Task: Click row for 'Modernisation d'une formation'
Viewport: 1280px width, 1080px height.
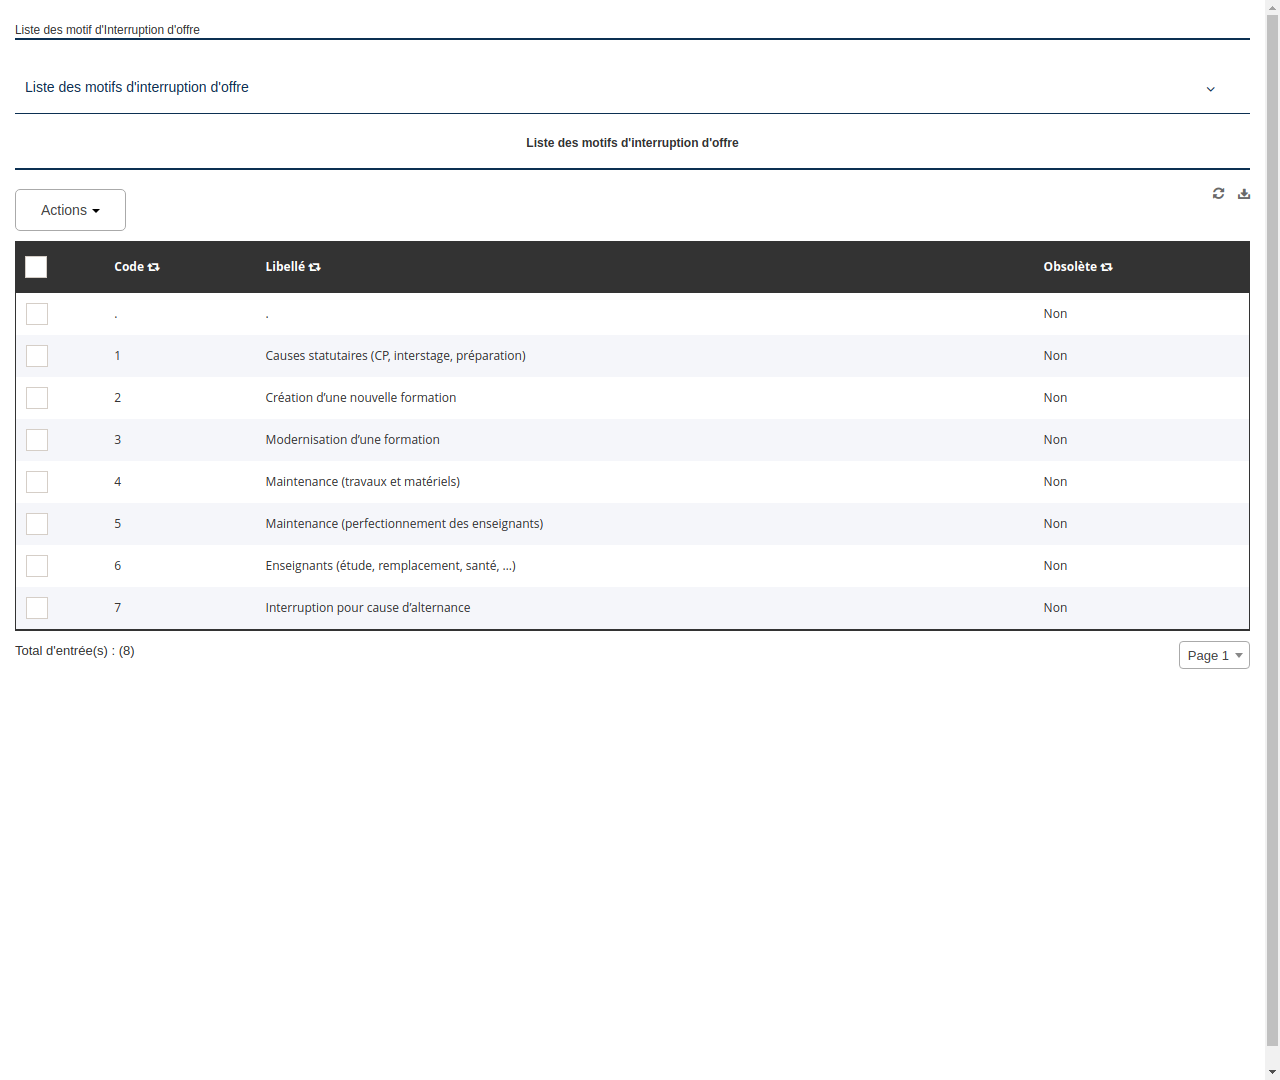Action: 352,439
